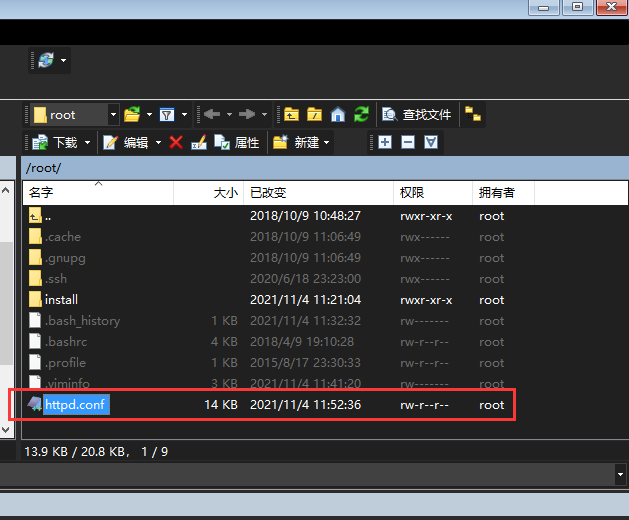
Task: Sort by 权限 column header
Action: tap(433, 193)
